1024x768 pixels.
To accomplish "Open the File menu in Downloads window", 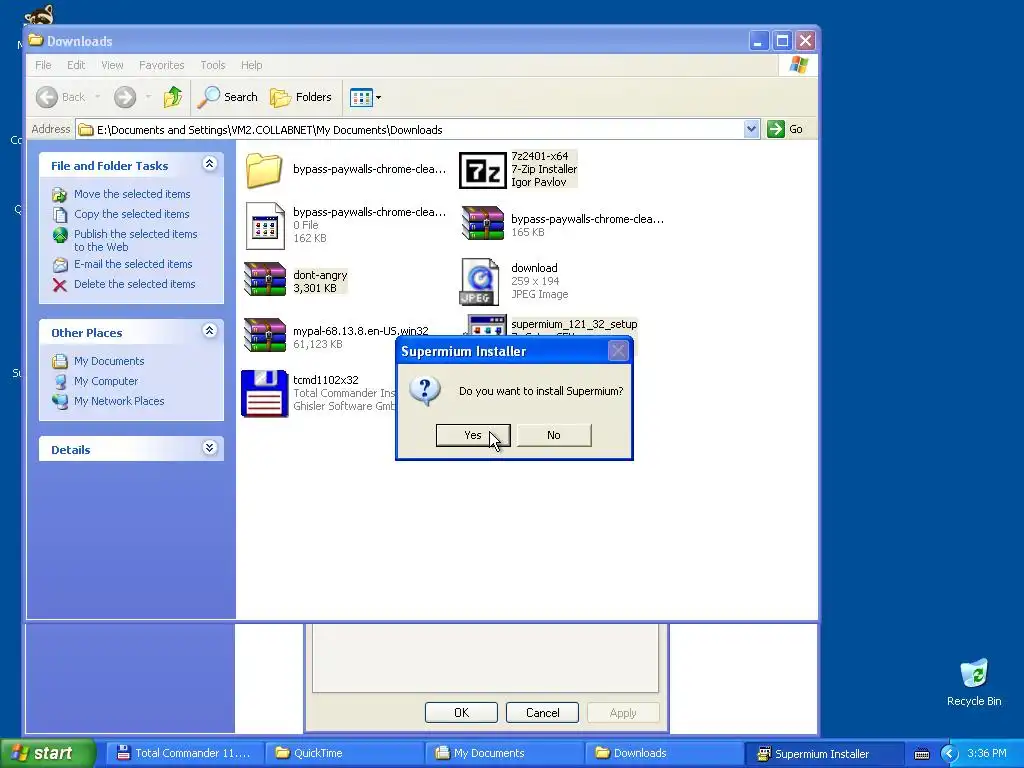I will click(x=43, y=65).
